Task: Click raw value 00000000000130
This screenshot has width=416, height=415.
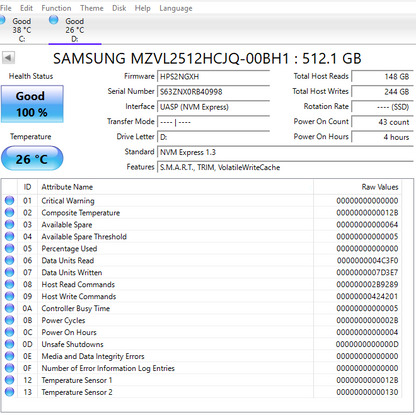Action: (367, 392)
